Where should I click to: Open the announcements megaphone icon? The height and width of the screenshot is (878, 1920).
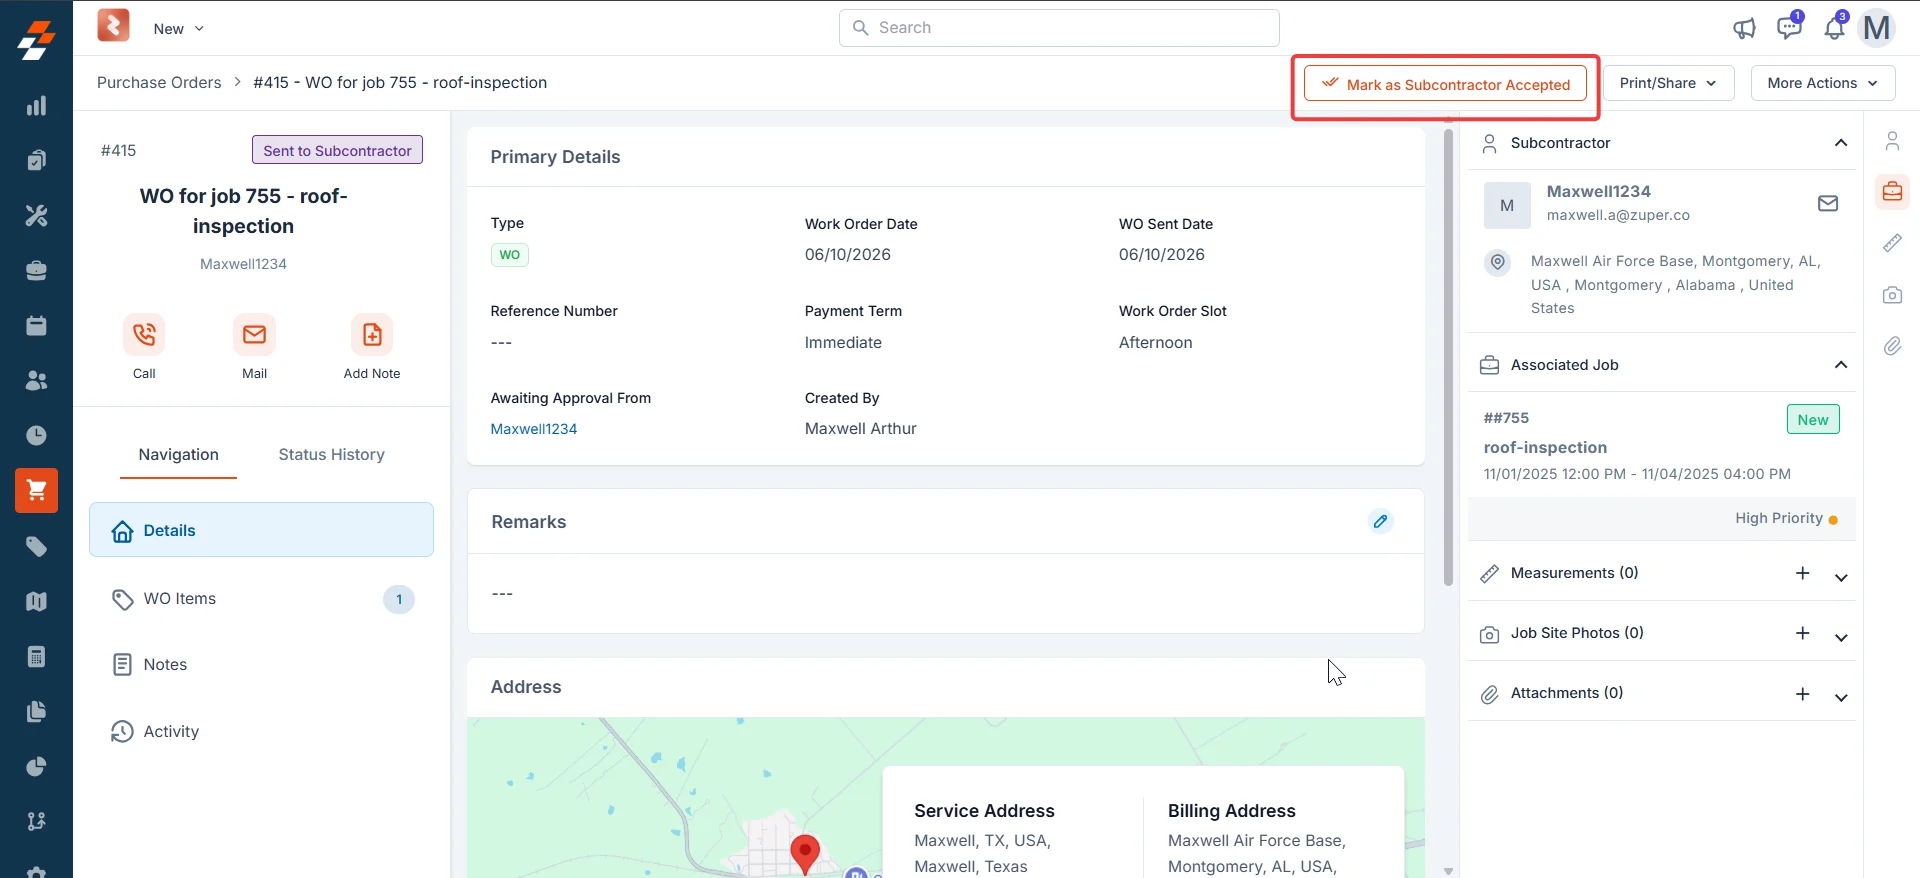tap(1744, 28)
